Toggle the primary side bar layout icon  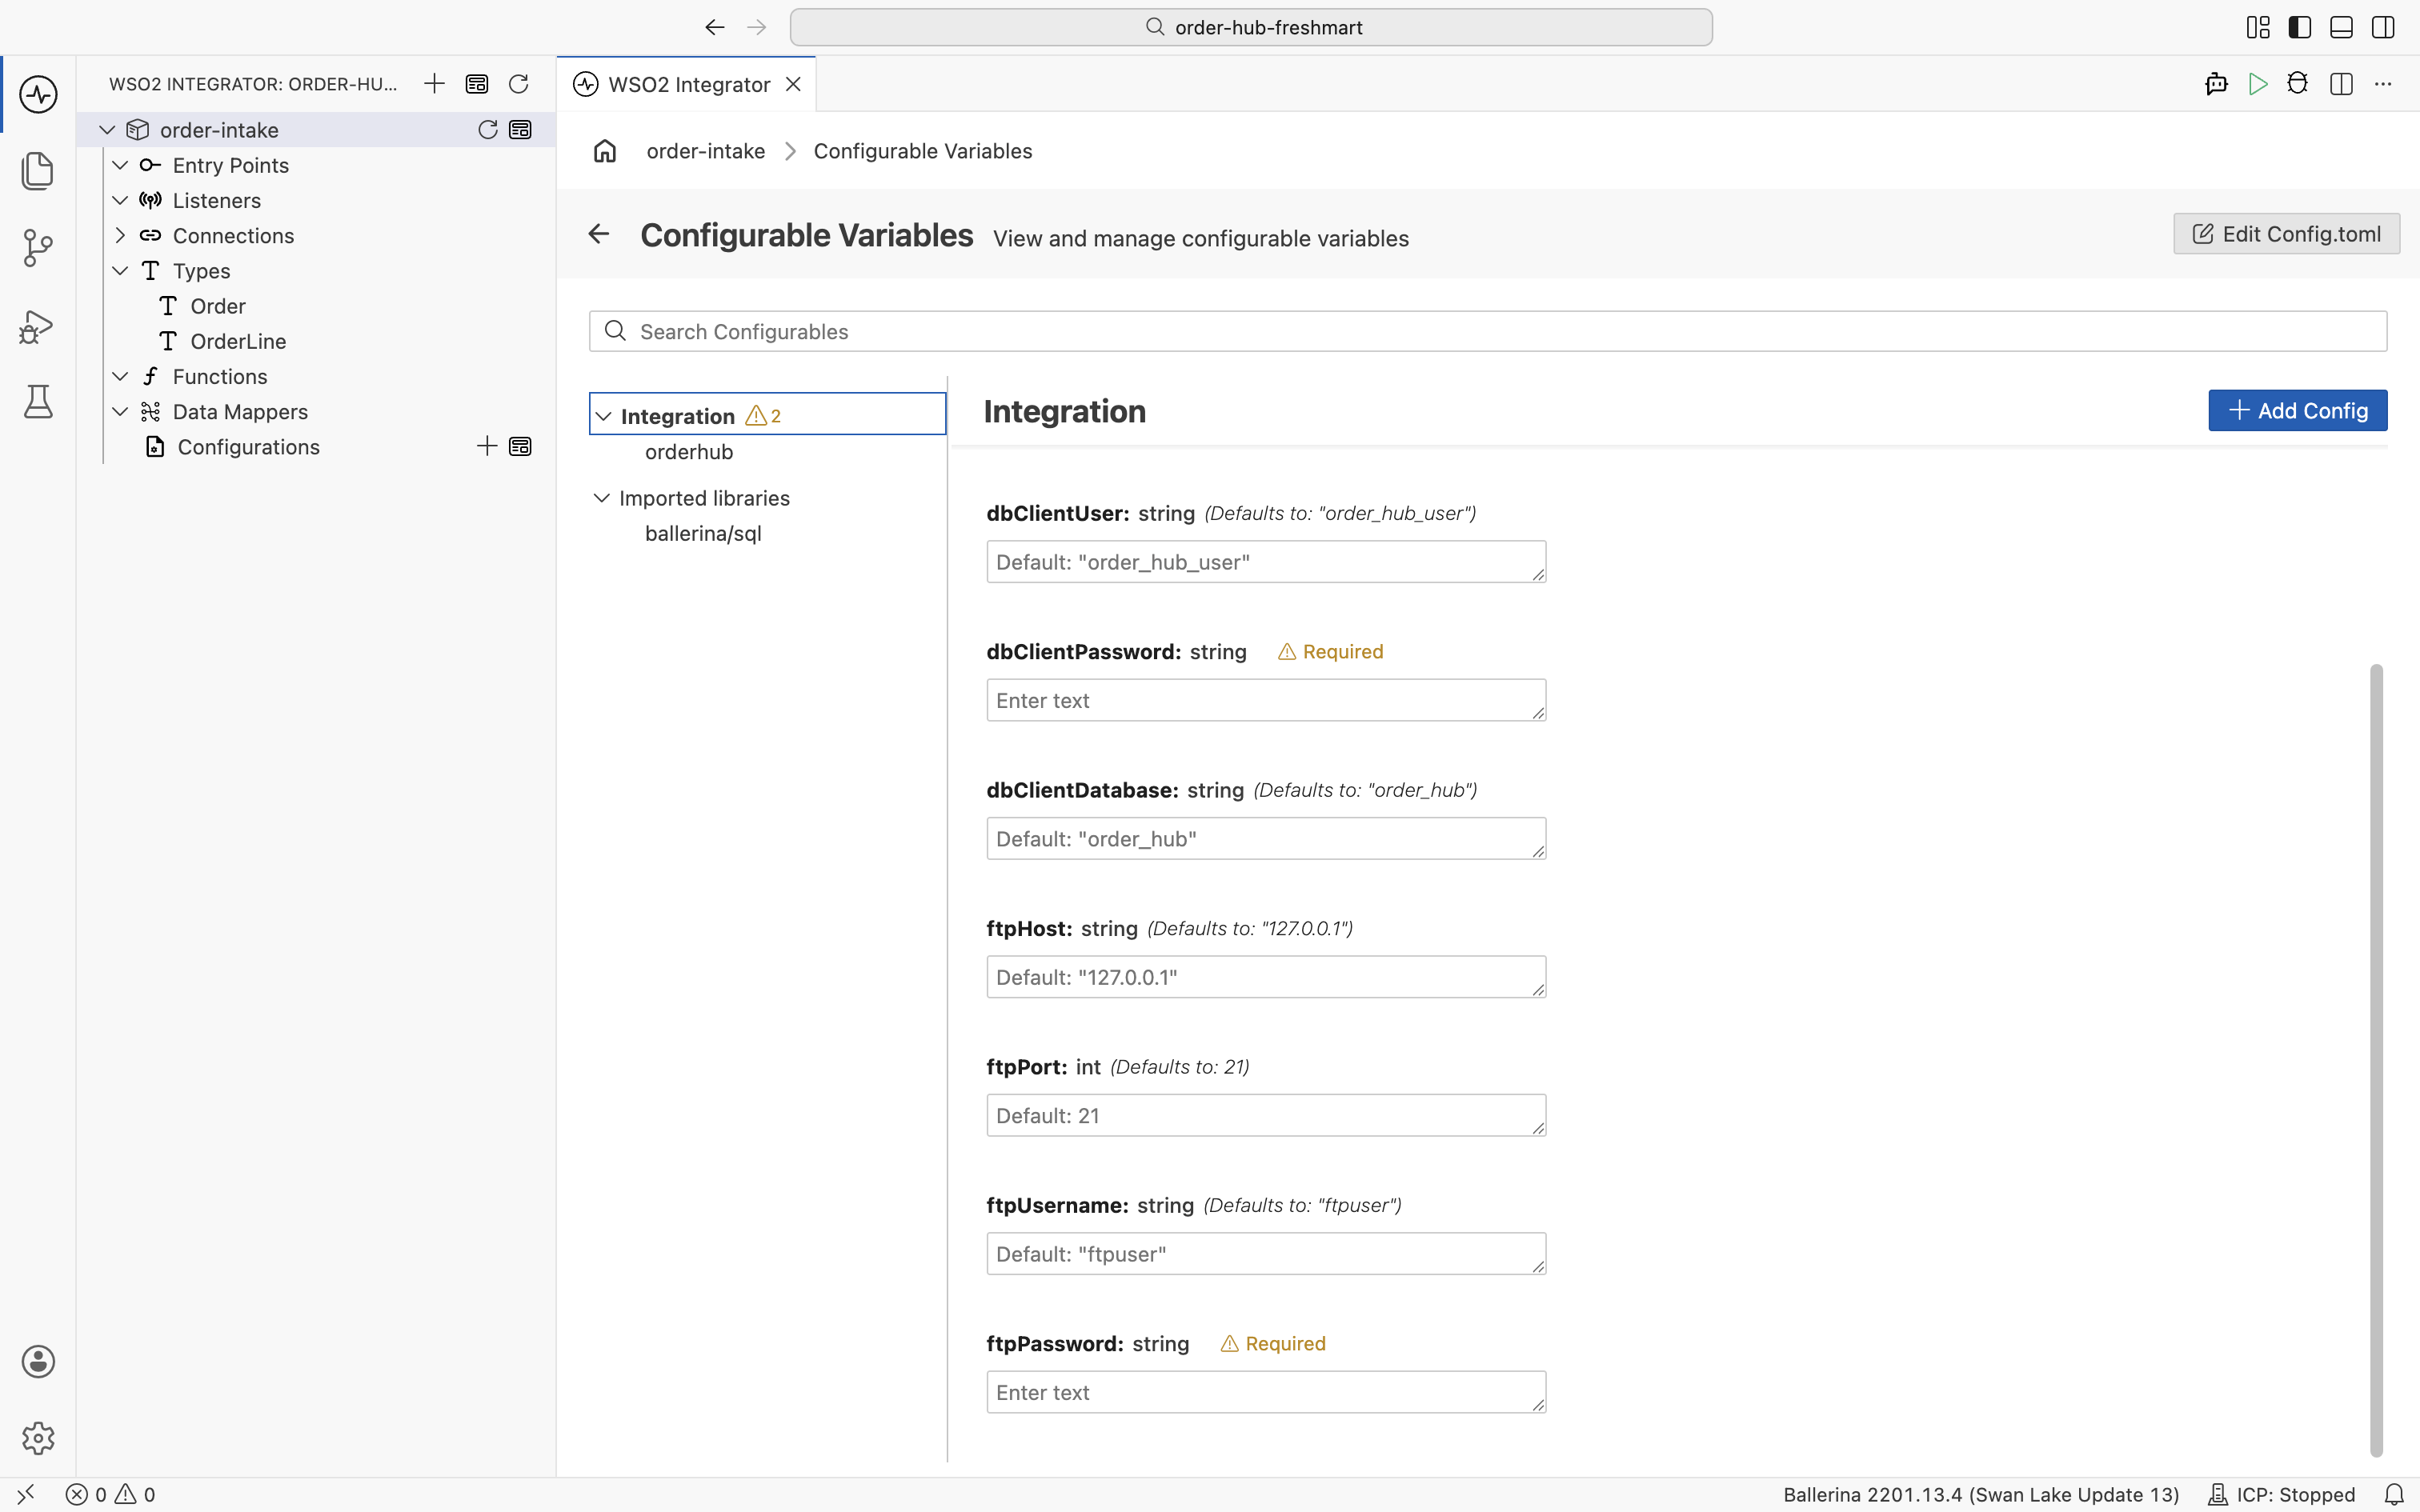2300,27
